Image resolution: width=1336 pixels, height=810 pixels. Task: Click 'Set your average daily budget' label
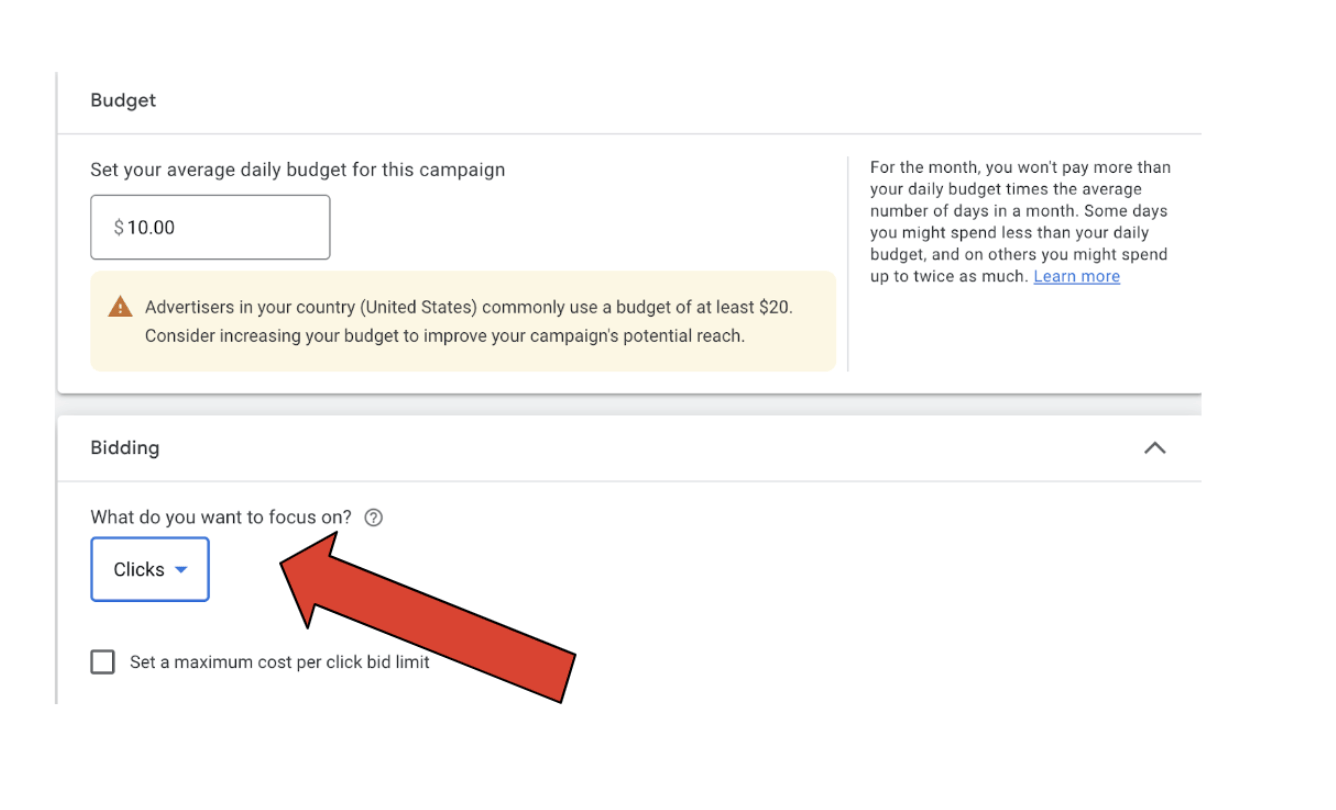(297, 170)
